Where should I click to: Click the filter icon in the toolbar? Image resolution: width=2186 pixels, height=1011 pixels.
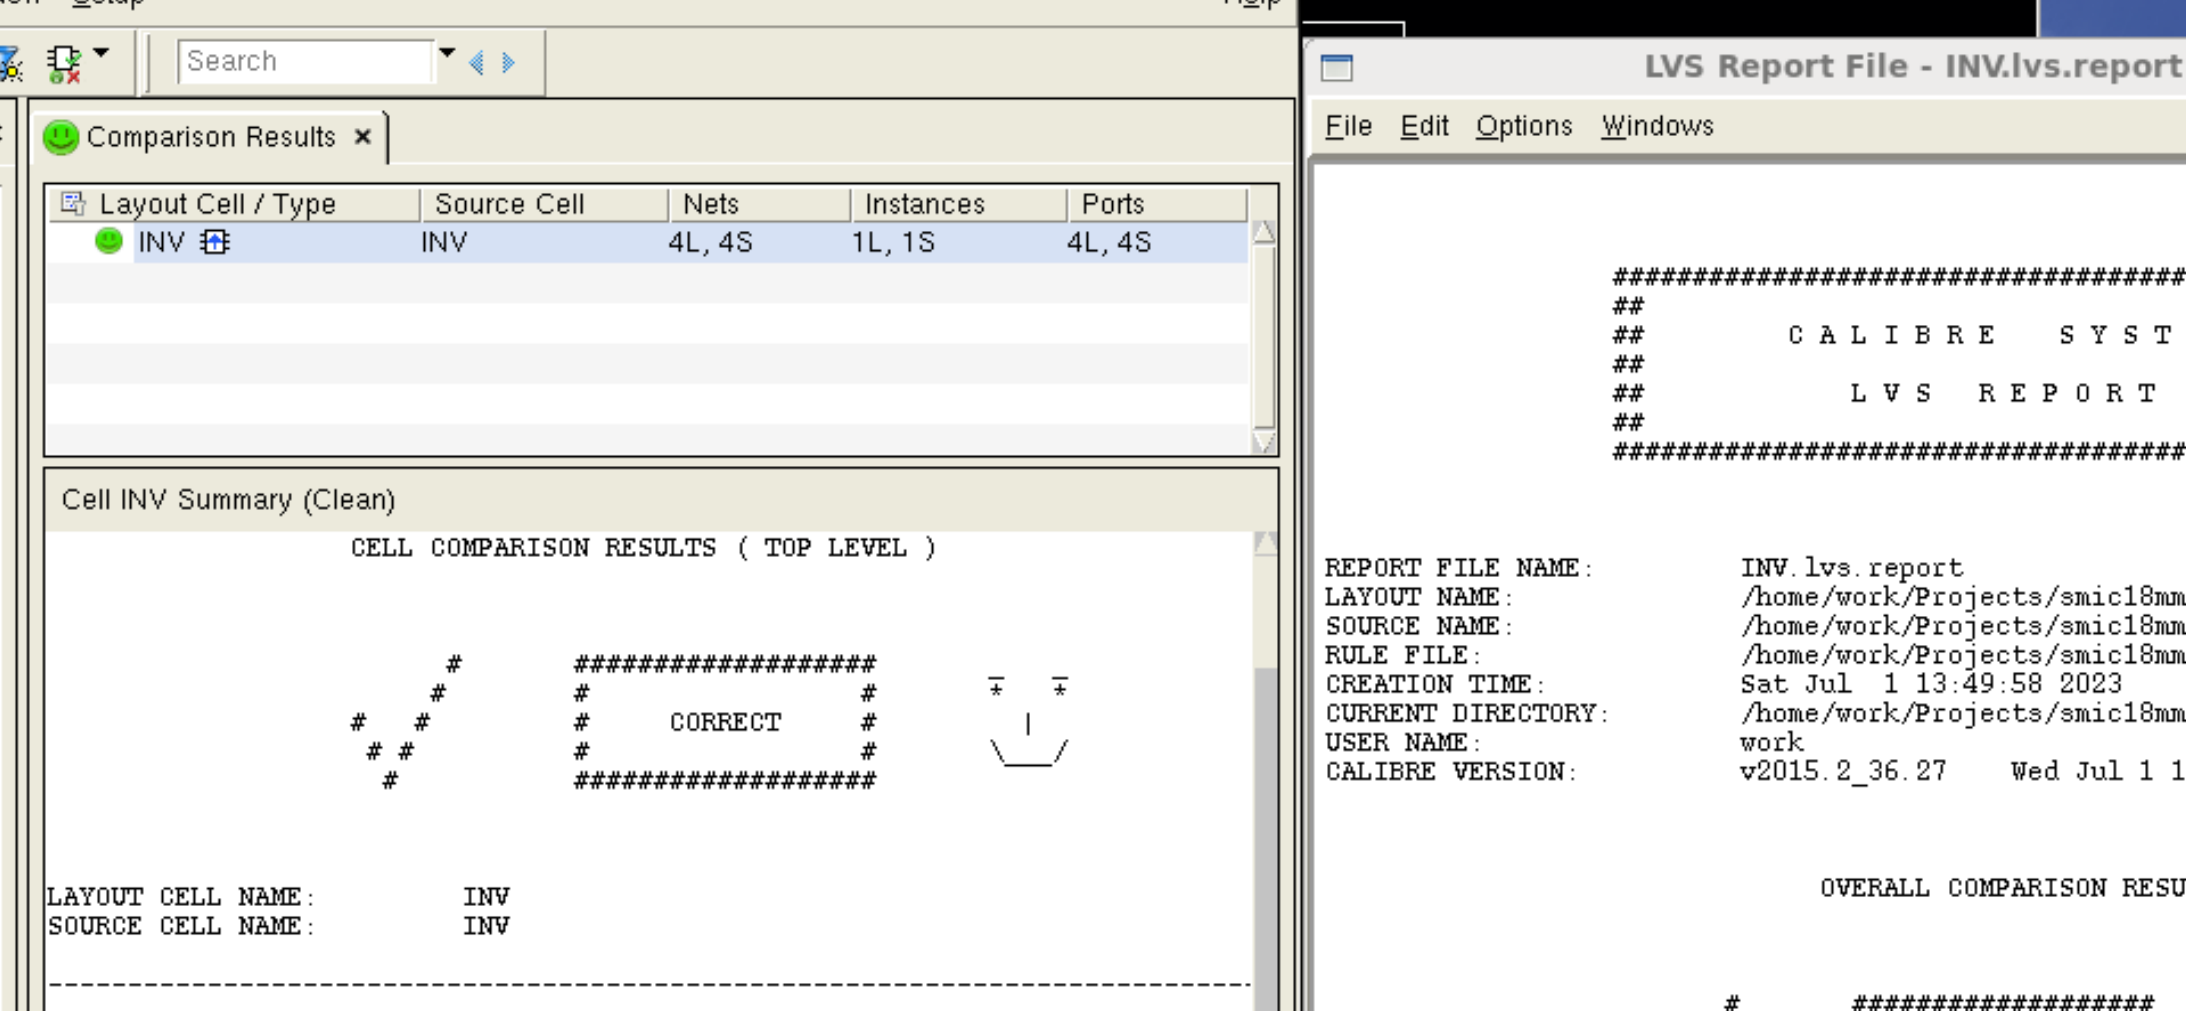[9, 64]
